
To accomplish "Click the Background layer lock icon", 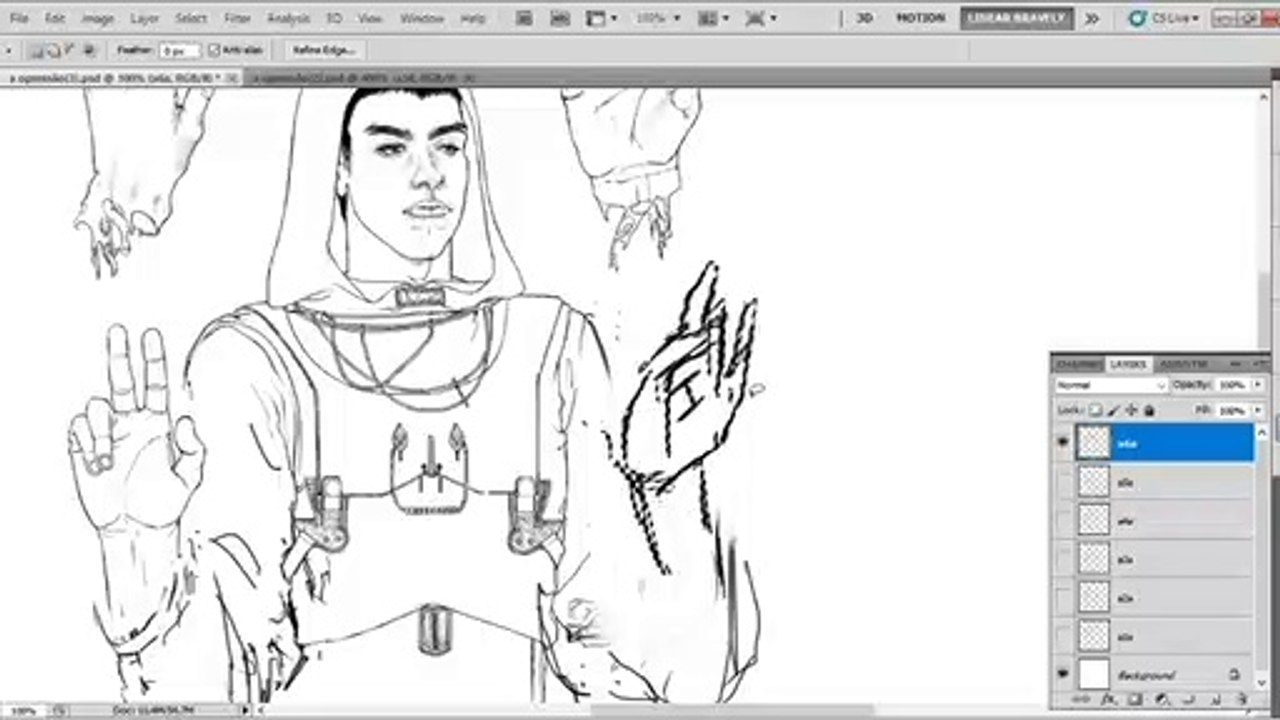I will point(1234,675).
